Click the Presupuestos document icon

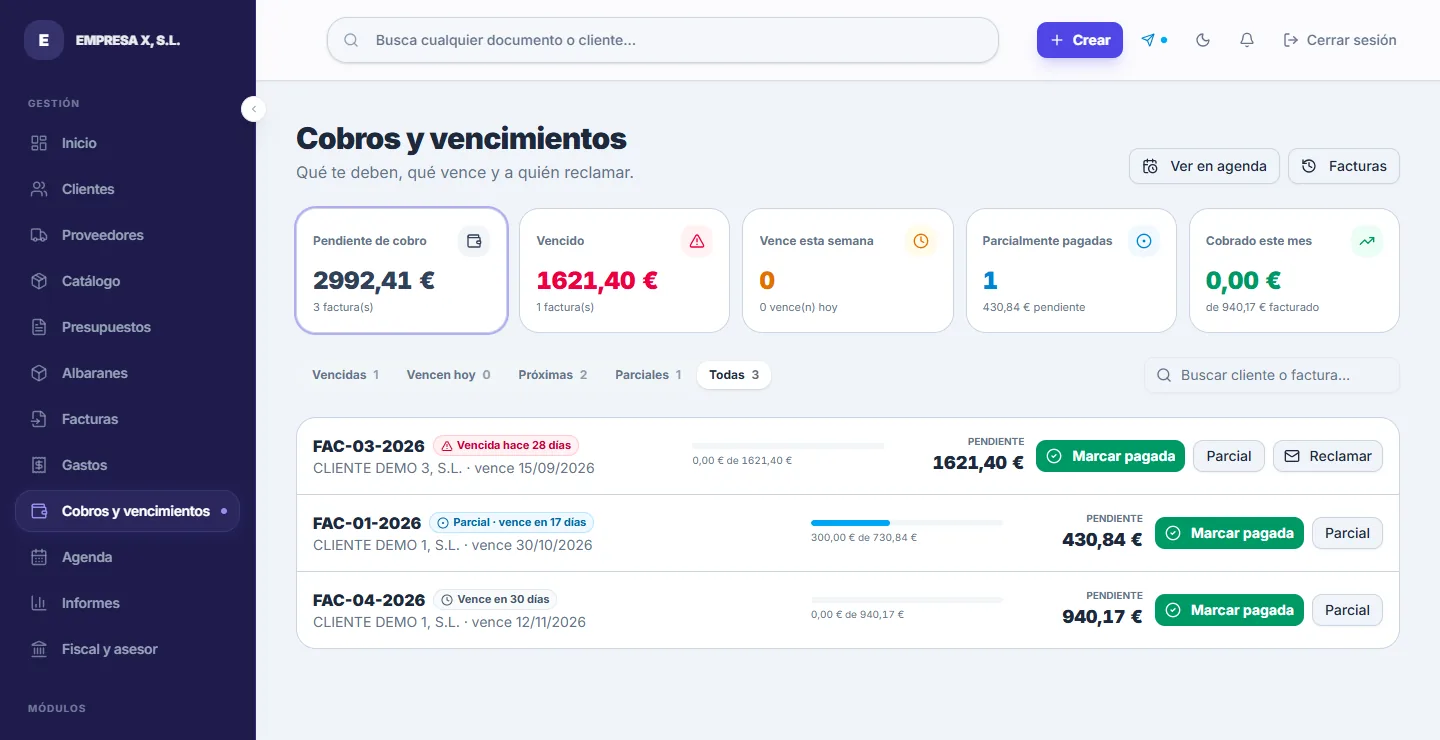pyautogui.click(x=39, y=327)
